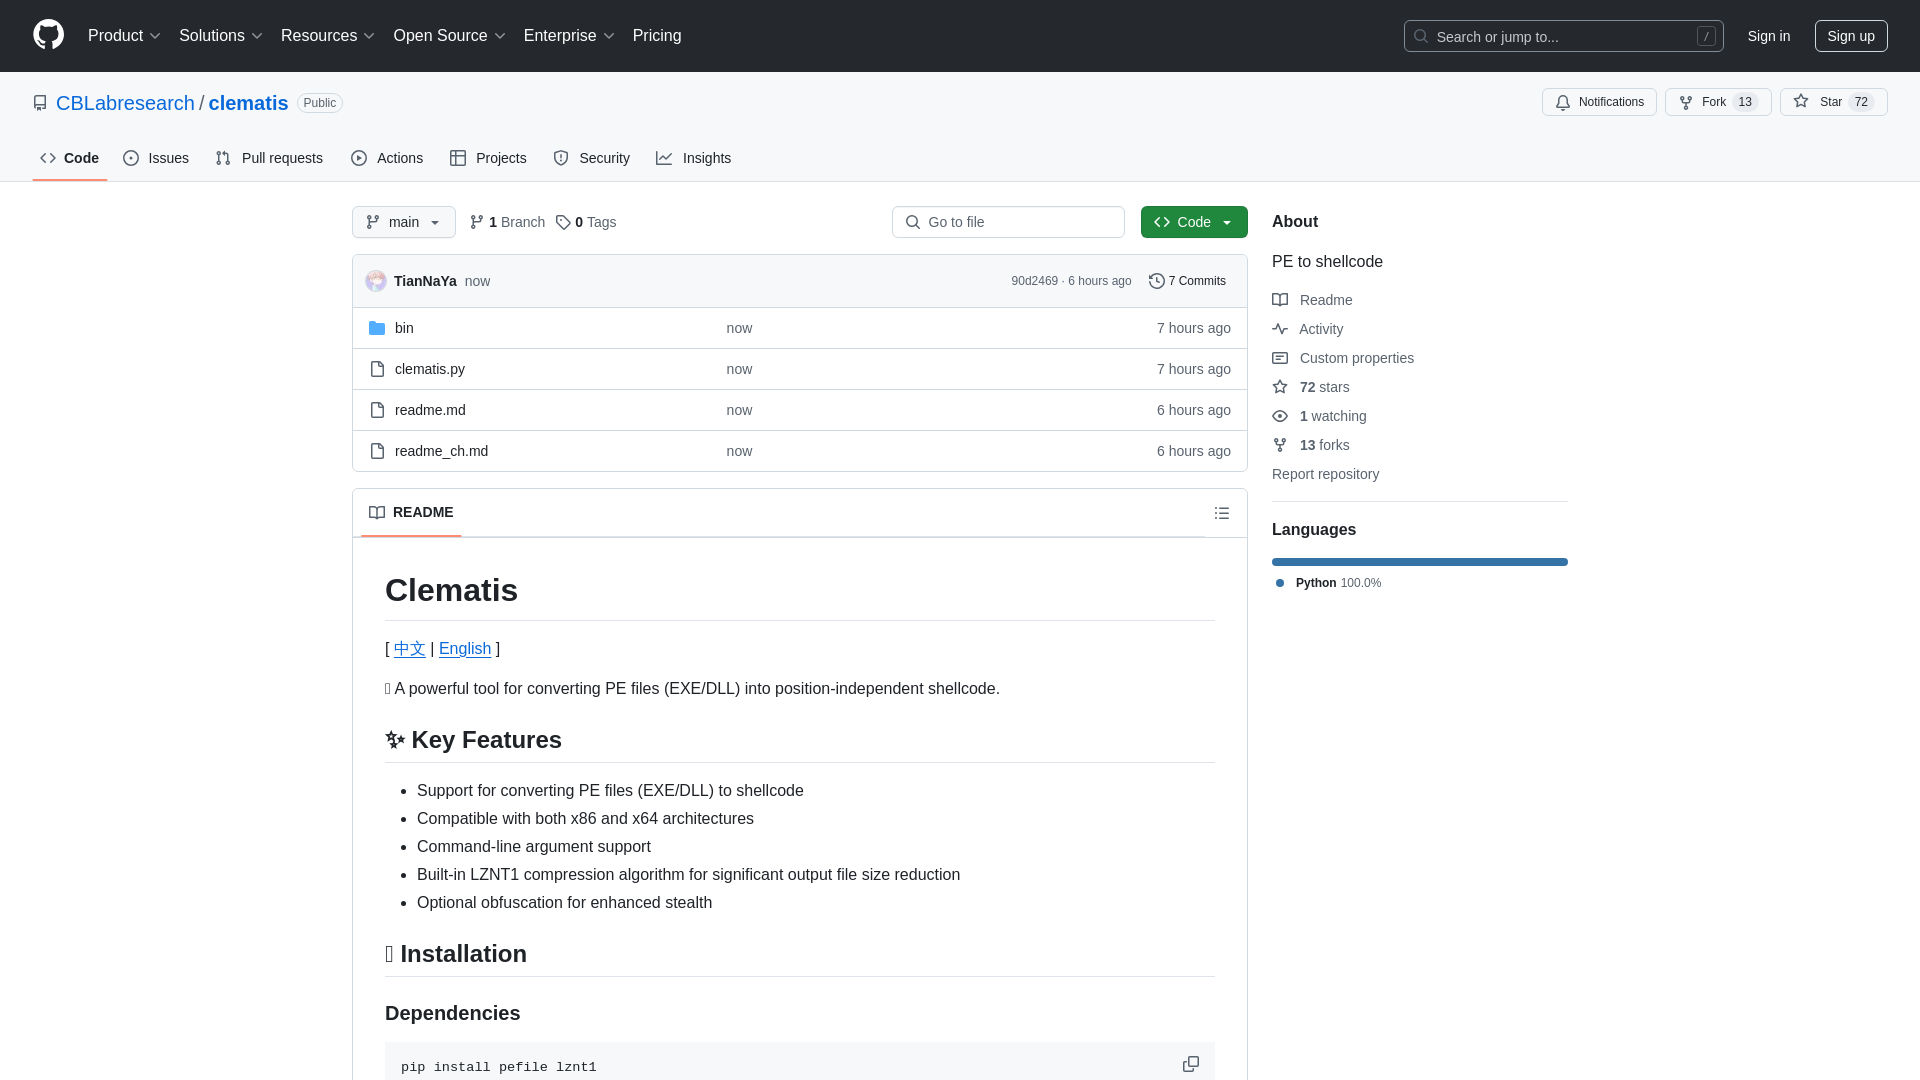The height and width of the screenshot is (1080, 1920).
Task: View the 0 Tags link
Action: pos(586,222)
